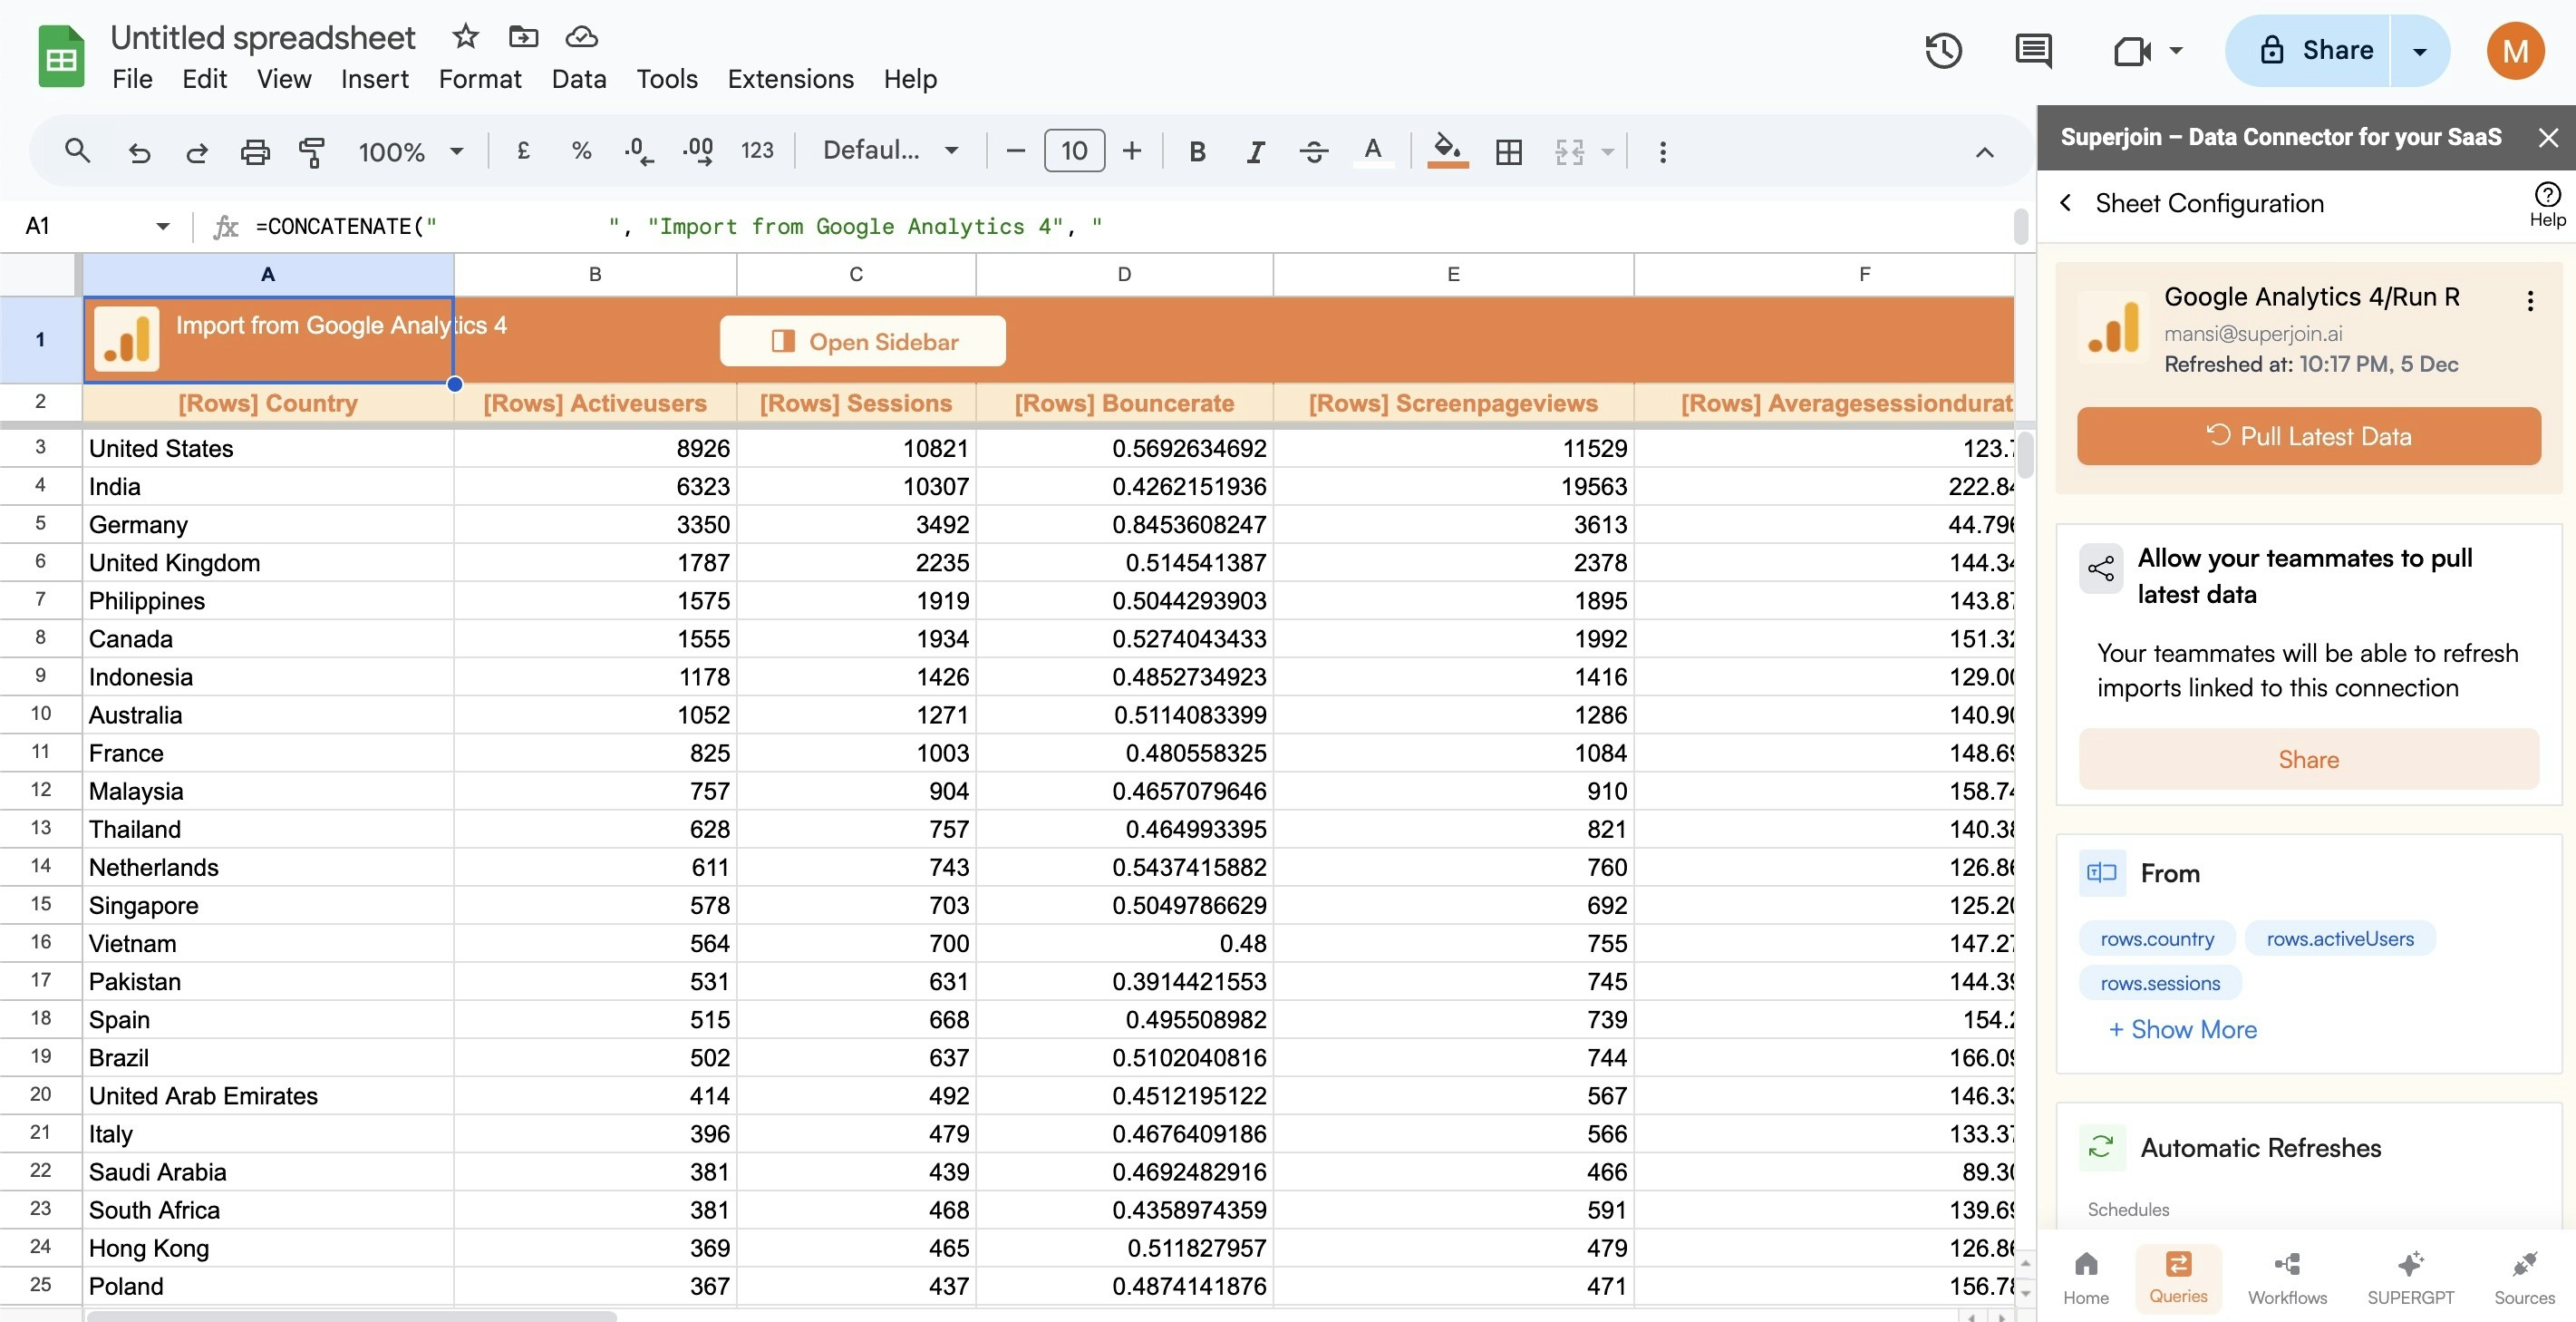2576x1322 pixels.
Task: Toggle strikethrough formatting
Action: point(1313,152)
